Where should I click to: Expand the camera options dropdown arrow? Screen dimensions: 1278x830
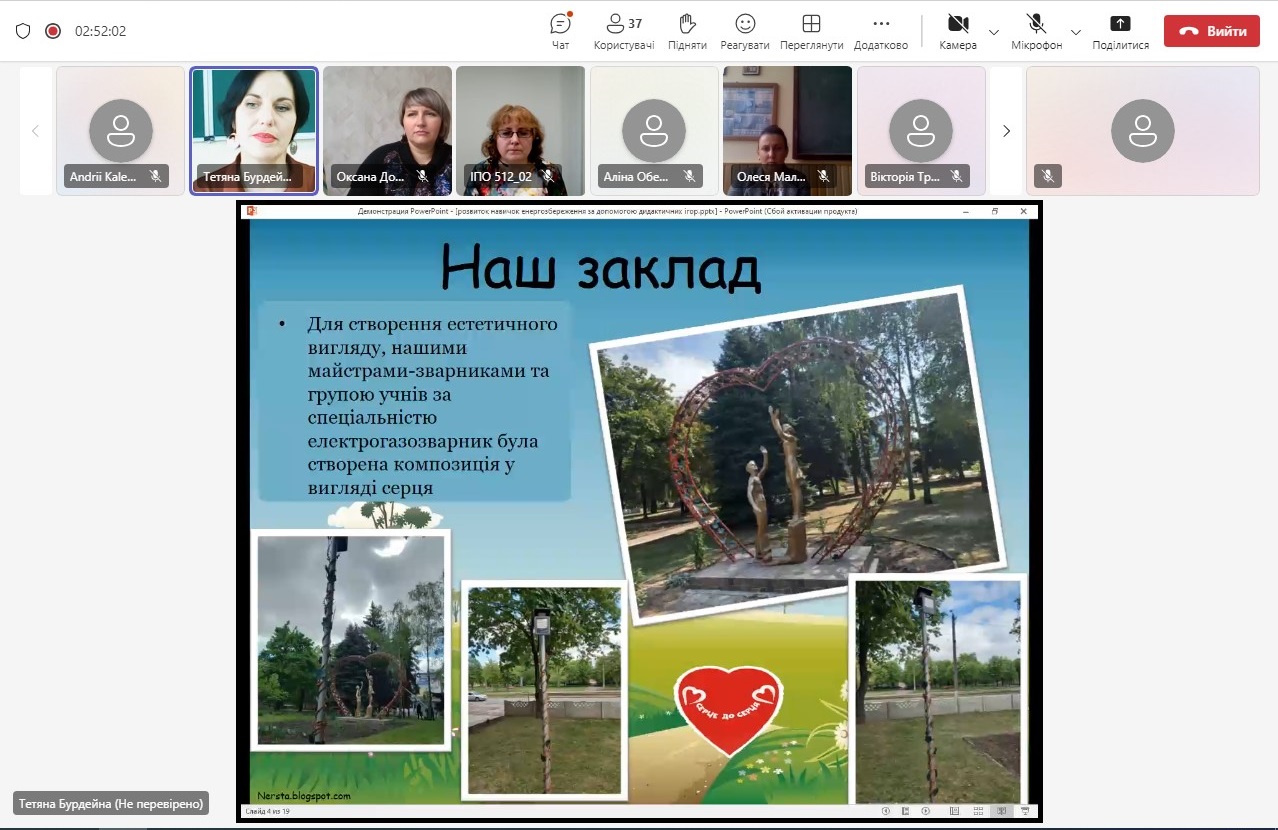click(994, 32)
